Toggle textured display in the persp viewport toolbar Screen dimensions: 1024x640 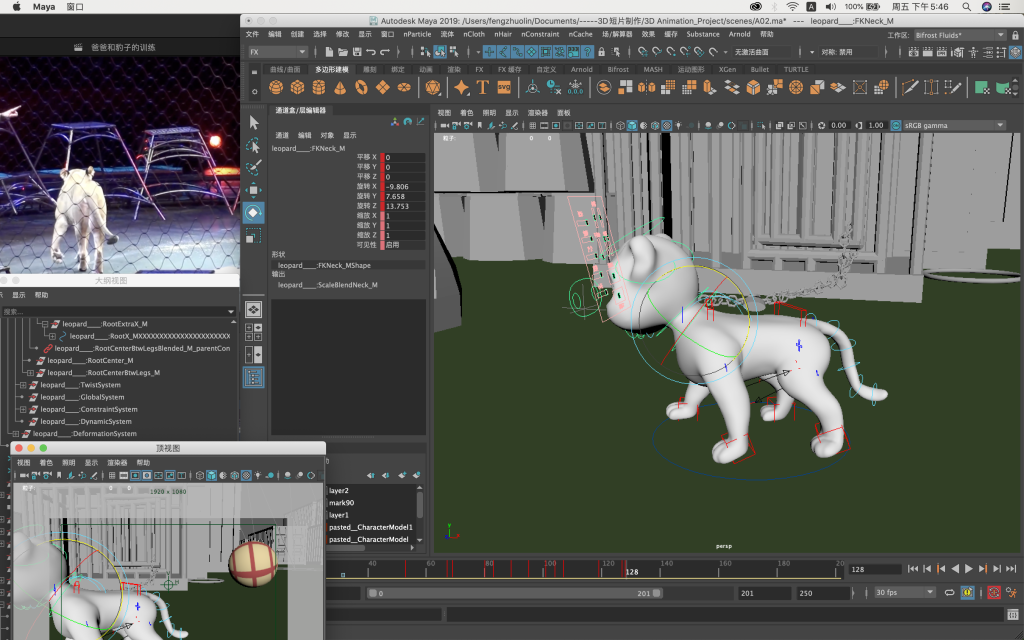[x=667, y=125]
